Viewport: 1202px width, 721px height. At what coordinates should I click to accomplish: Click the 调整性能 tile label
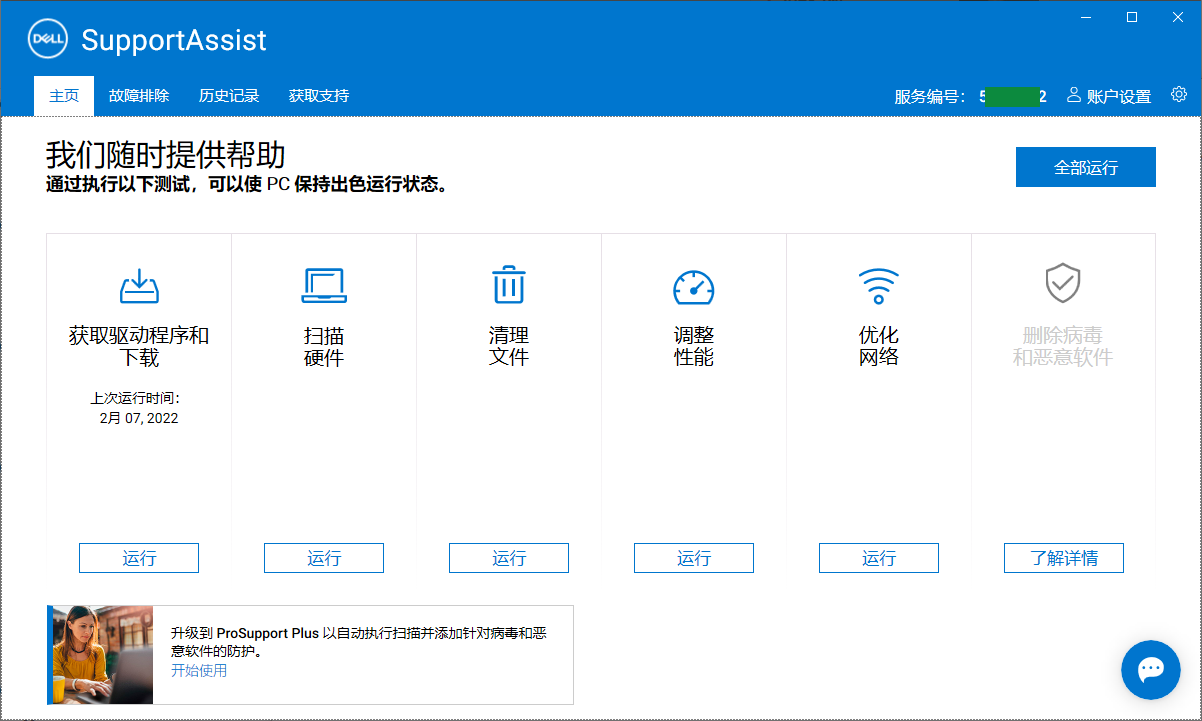[694, 346]
